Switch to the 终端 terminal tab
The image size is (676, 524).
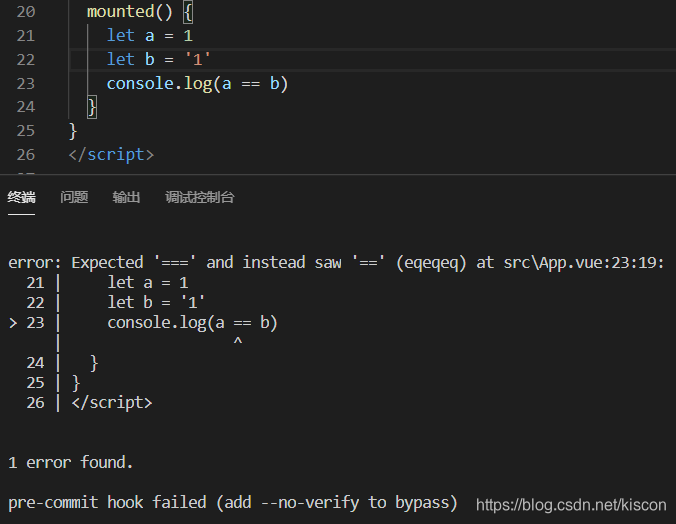click(x=22, y=198)
